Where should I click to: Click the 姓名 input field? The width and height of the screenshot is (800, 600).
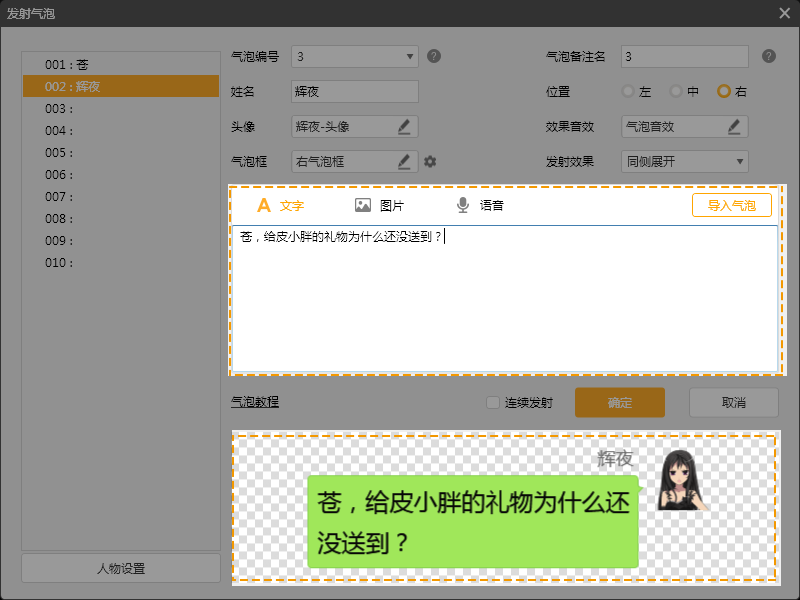[x=355, y=92]
